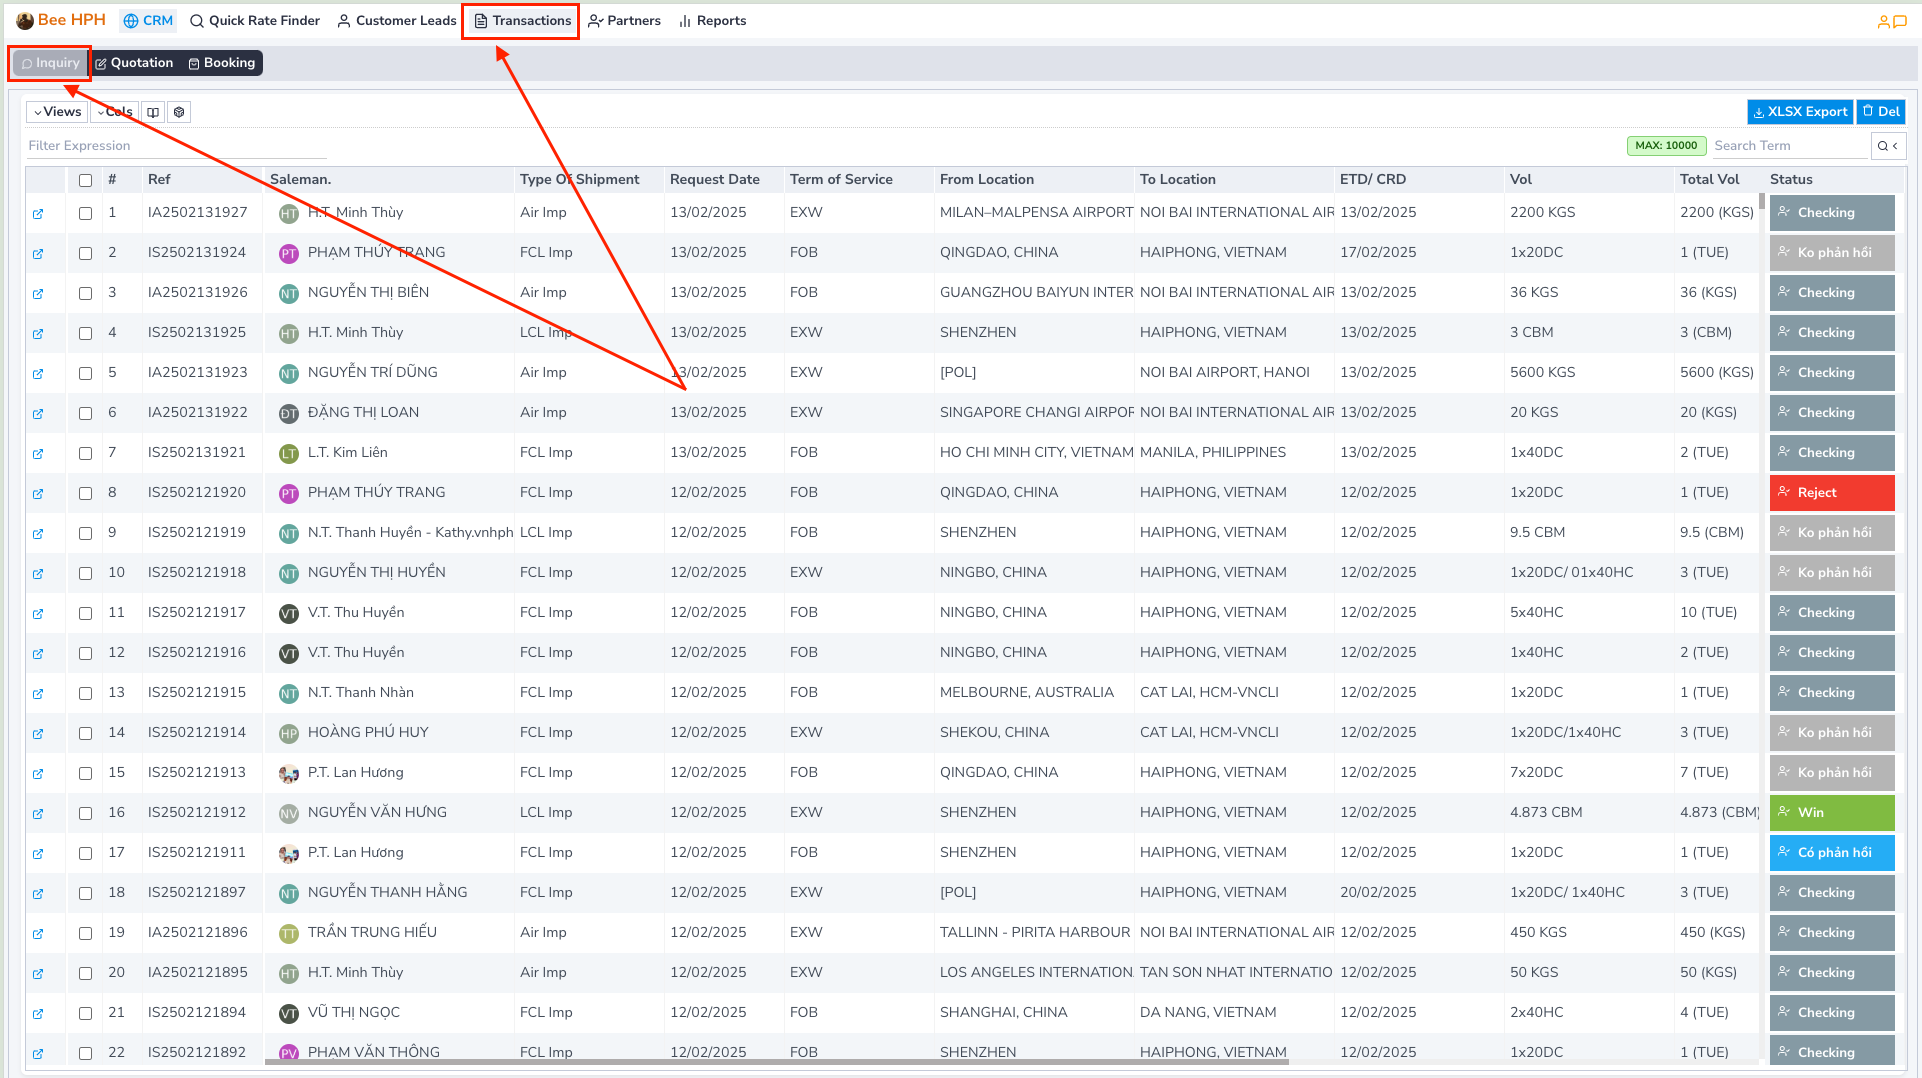Open the Reports menu
The height and width of the screenshot is (1078, 1922).
[712, 21]
